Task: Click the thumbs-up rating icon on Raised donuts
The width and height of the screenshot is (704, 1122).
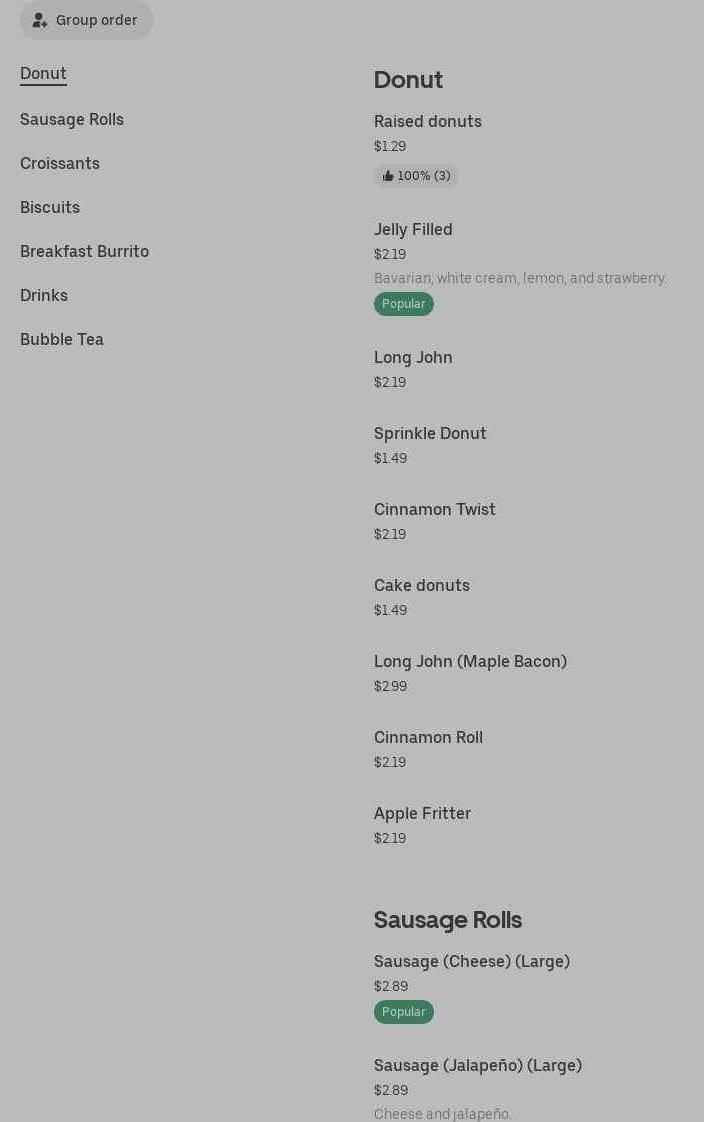Action: pos(388,176)
